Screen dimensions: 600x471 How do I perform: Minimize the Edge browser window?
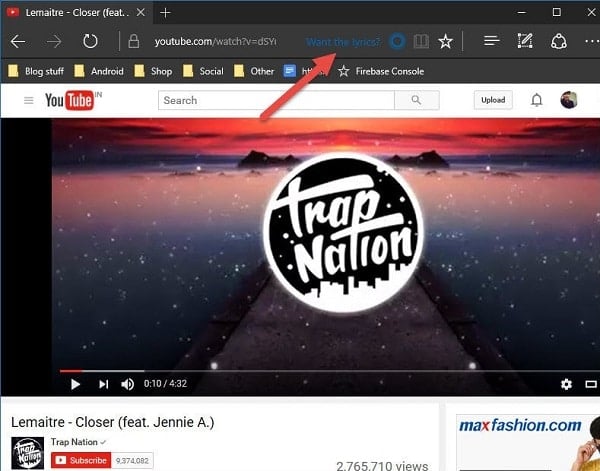522,12
